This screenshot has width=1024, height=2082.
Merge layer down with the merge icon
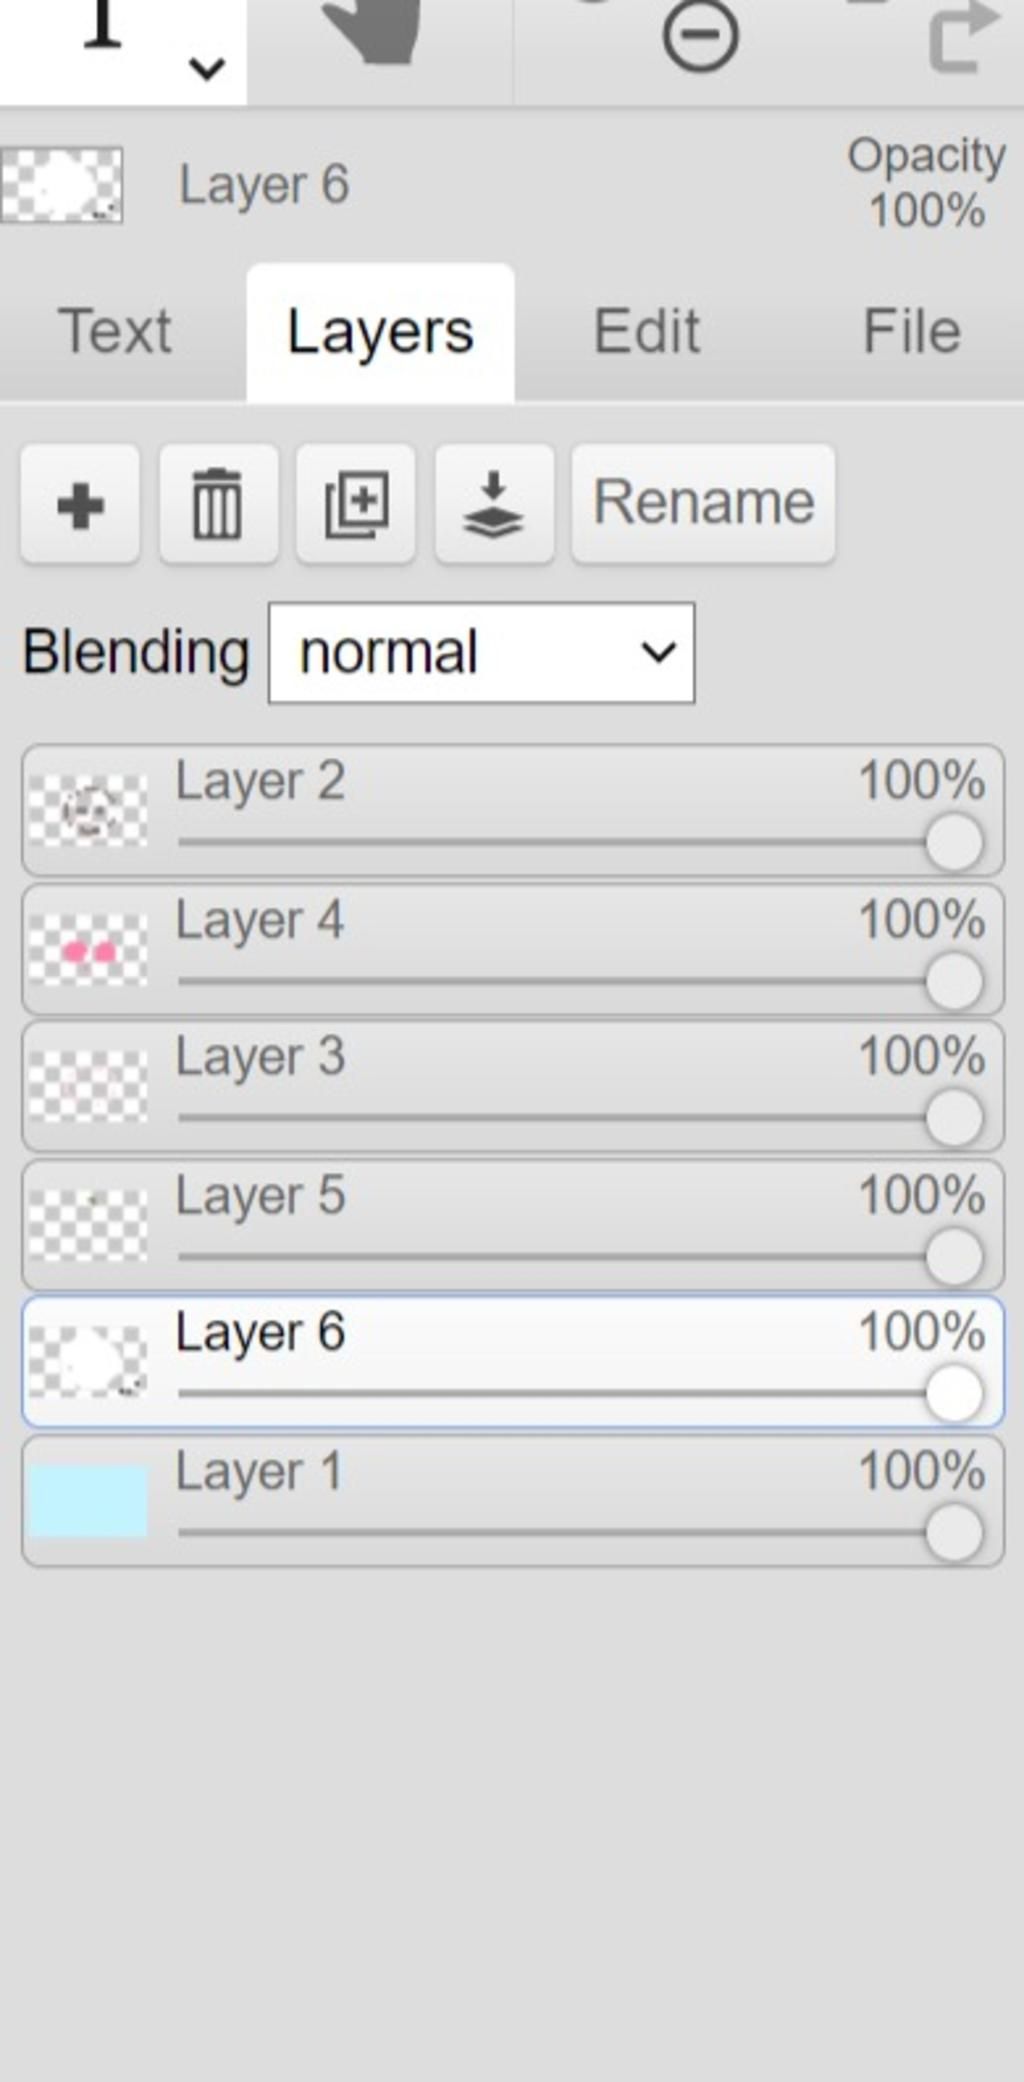tap(493, 504)
